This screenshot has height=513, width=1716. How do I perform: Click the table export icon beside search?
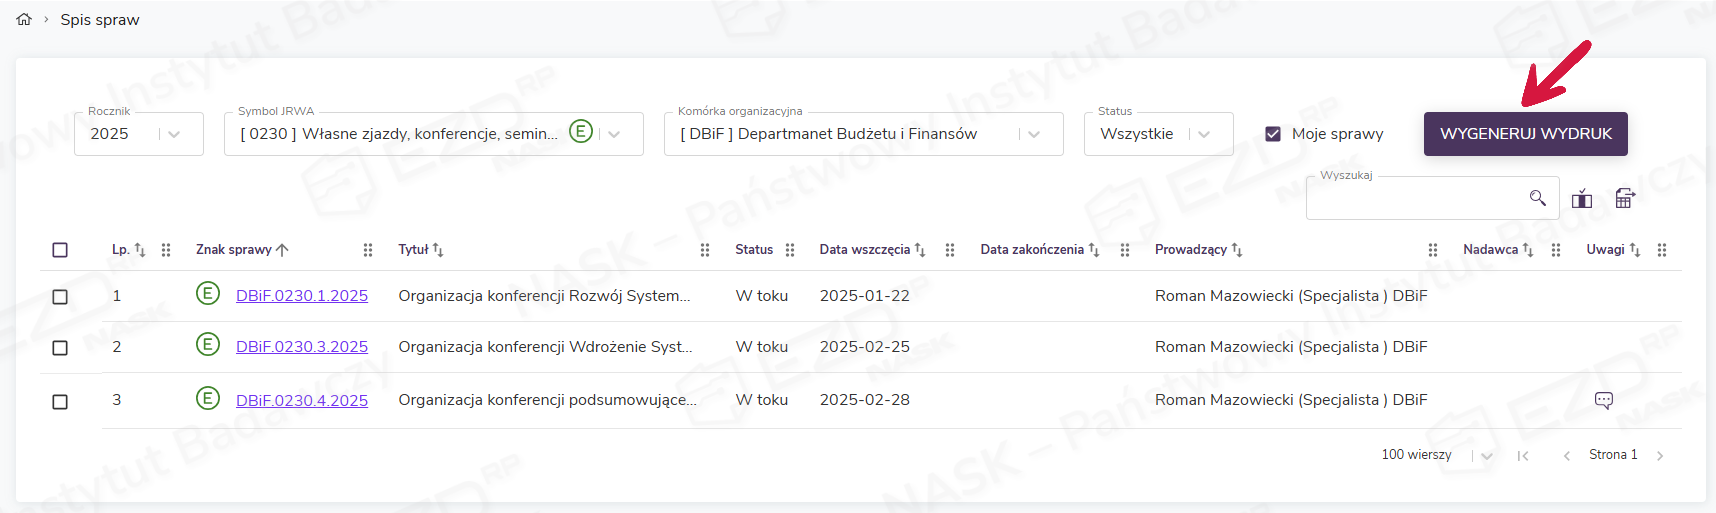pos(1625,199)
